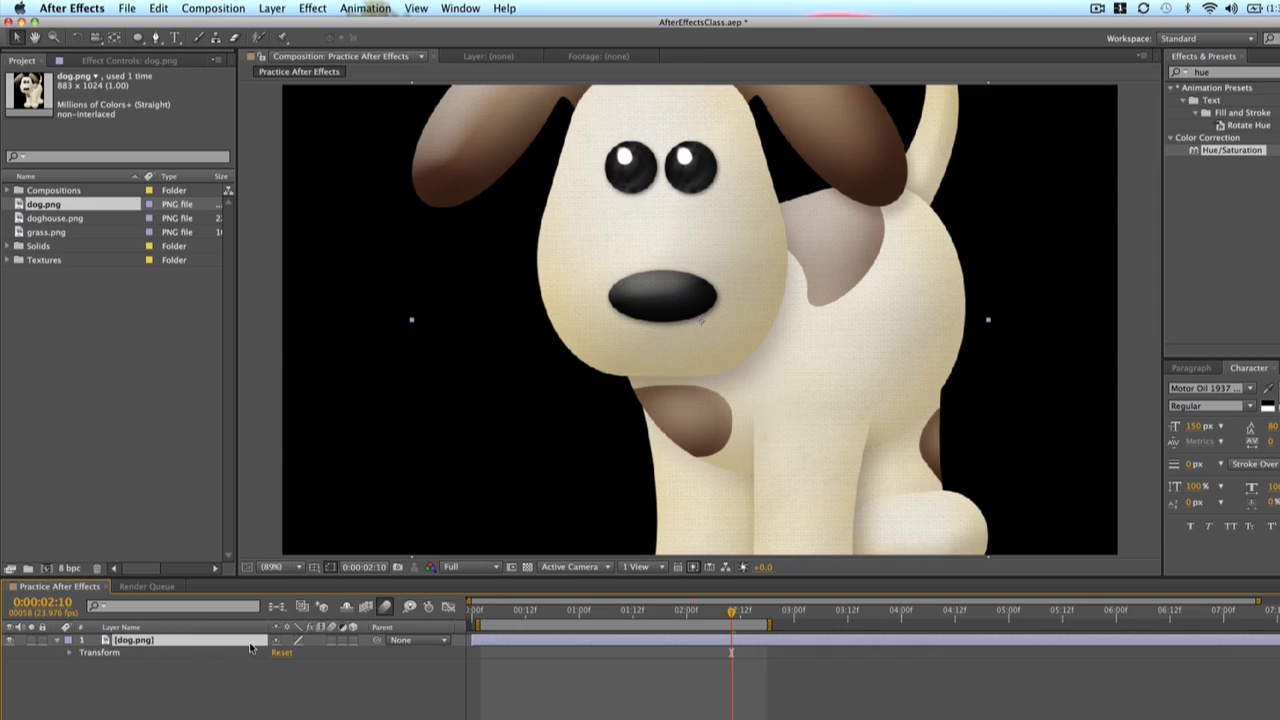1280x720 pixels.
Task: Toggle the shy layers hide switch
Action: tap(346, 606)
